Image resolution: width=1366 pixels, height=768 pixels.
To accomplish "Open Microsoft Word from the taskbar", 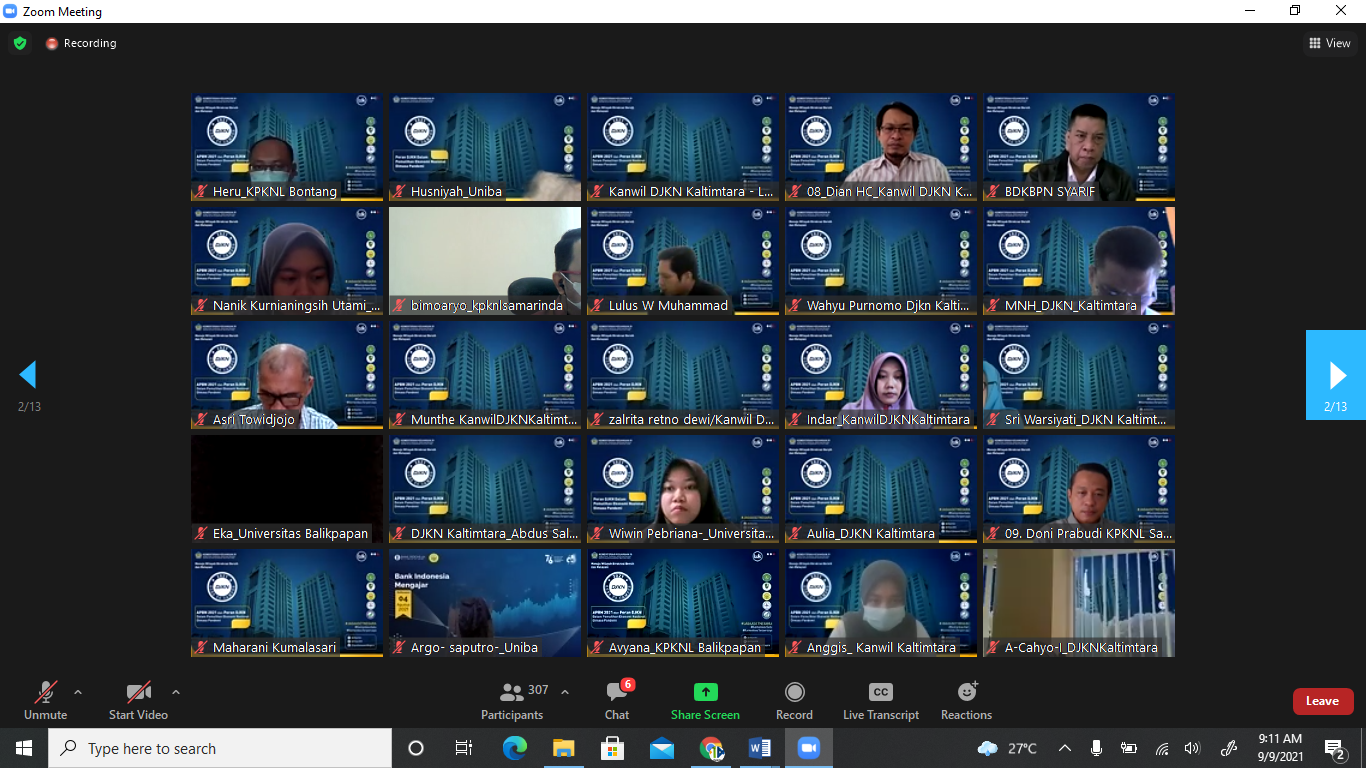I will tap(759, 748).
